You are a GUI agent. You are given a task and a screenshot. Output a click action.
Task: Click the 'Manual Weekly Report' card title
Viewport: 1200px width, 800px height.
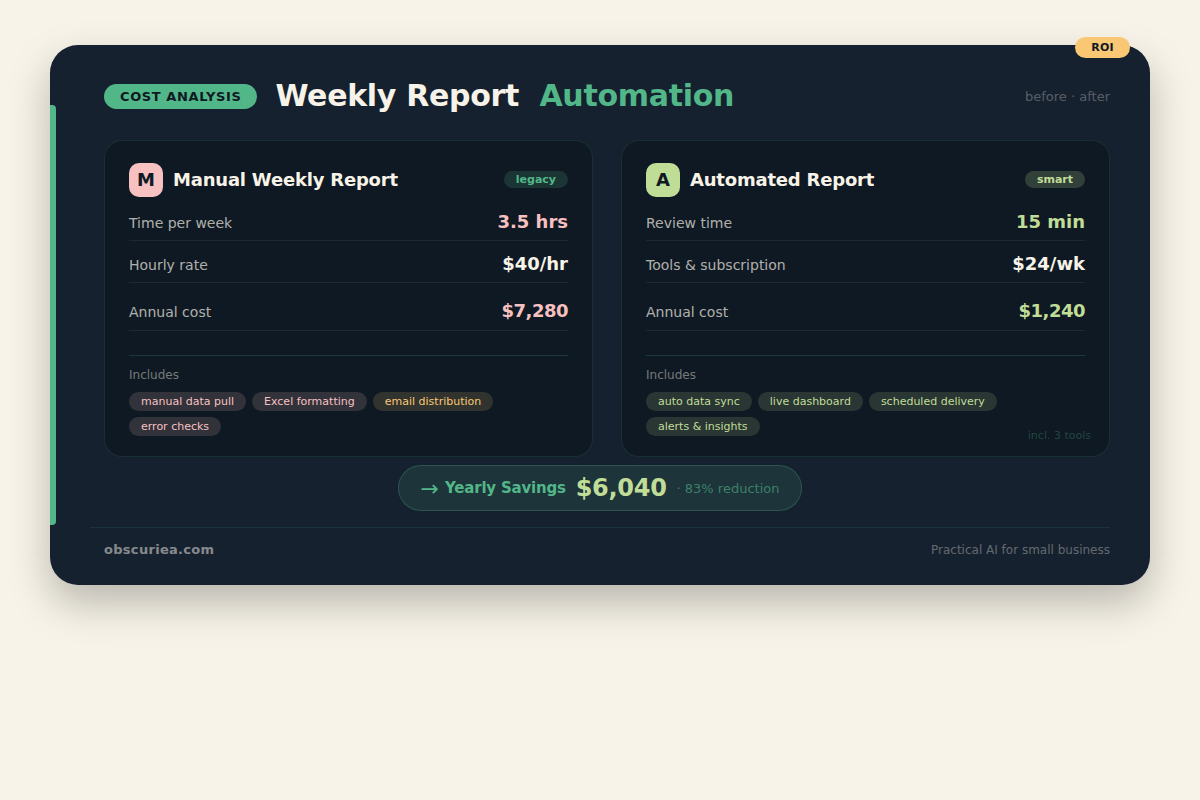pos(286,180)
